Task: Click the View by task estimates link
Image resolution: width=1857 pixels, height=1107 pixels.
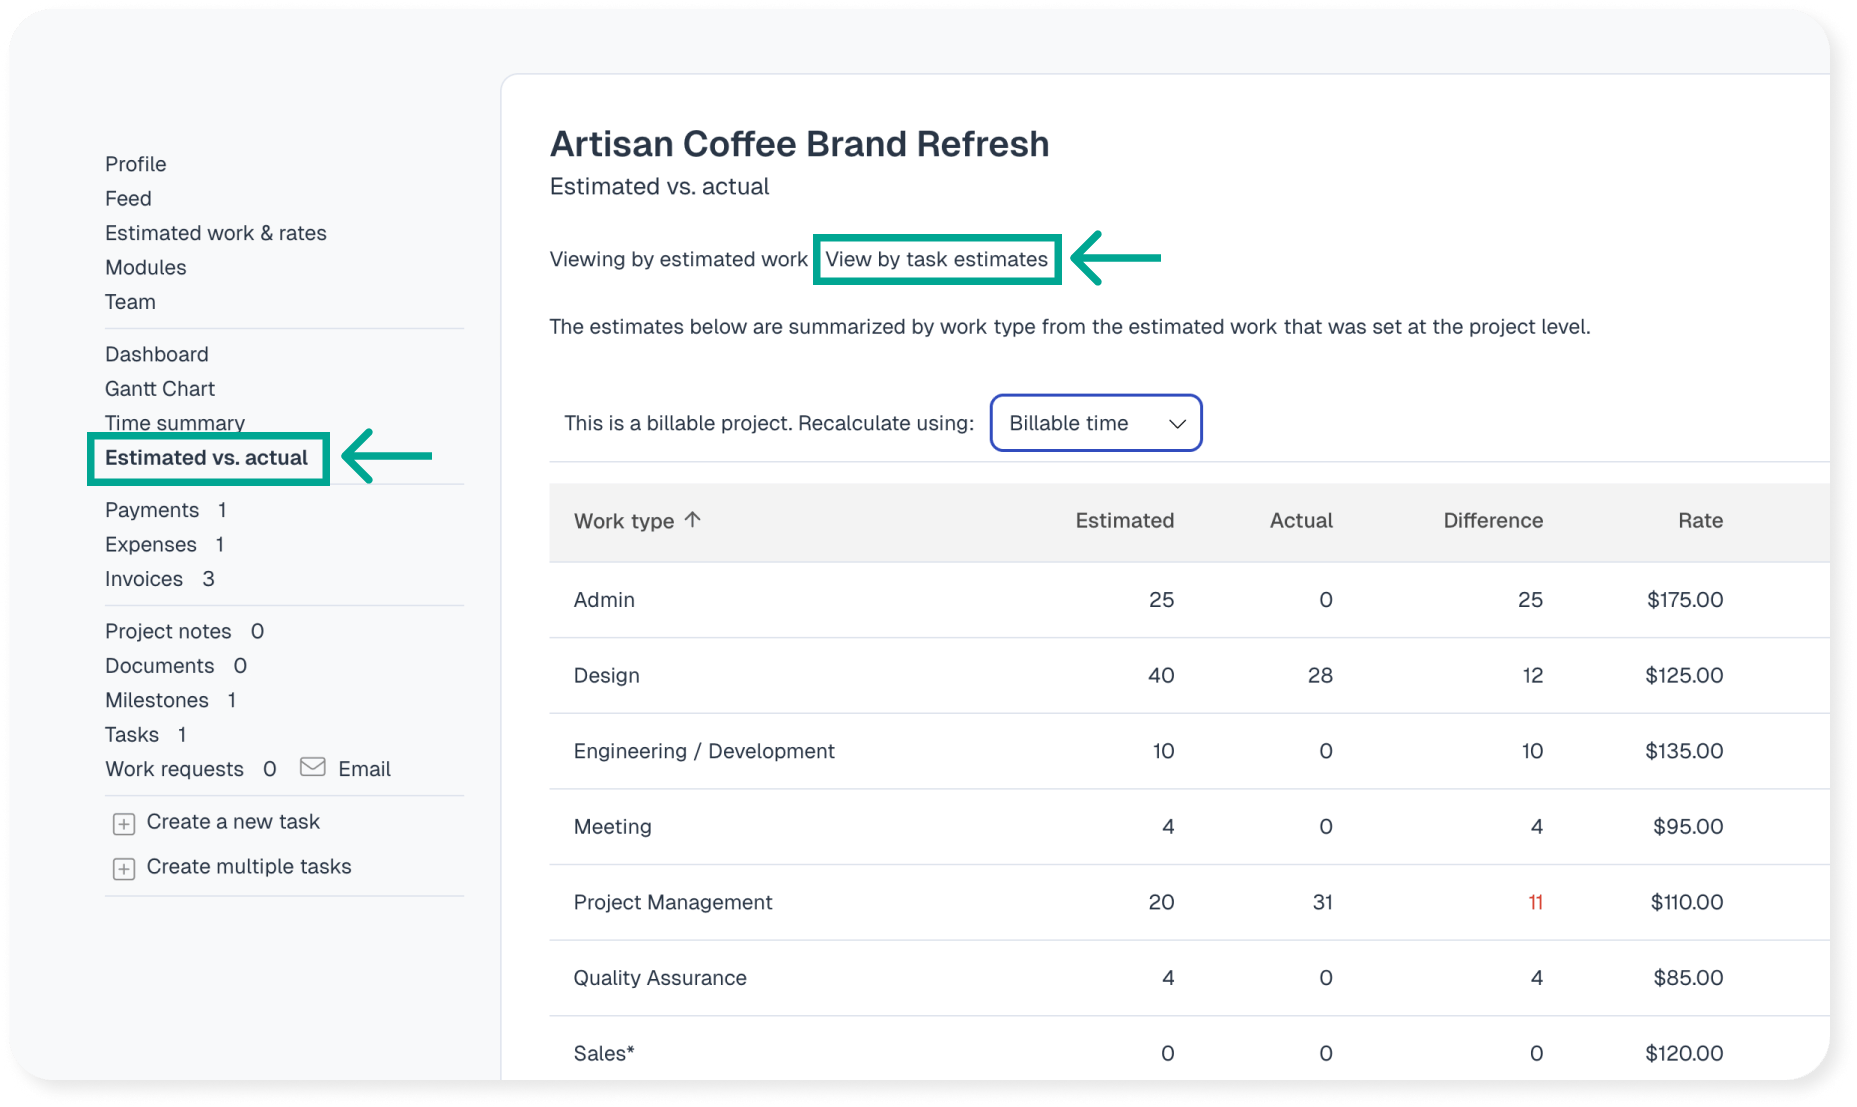Action: click(936, 259)
